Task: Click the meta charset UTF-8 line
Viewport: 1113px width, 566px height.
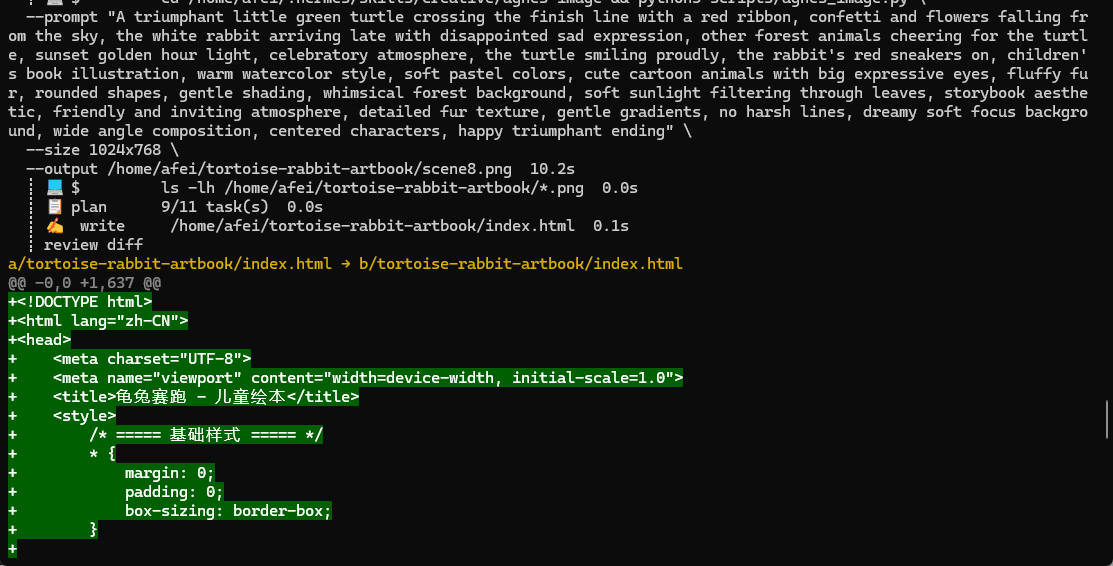Action: coord(130,359)
